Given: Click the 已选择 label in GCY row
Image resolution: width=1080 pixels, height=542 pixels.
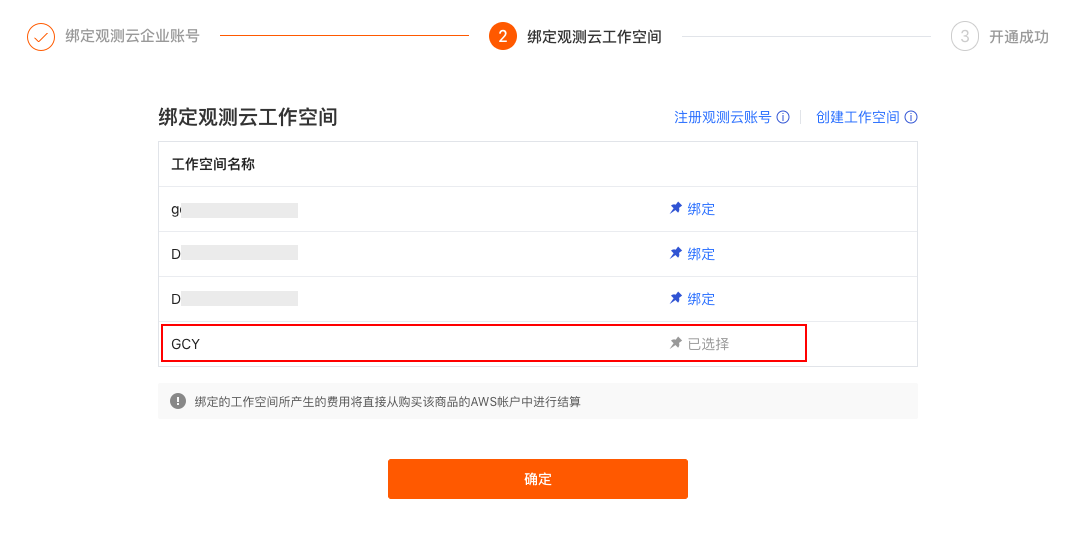Looking at the screenshot, I should pos(708,344).
